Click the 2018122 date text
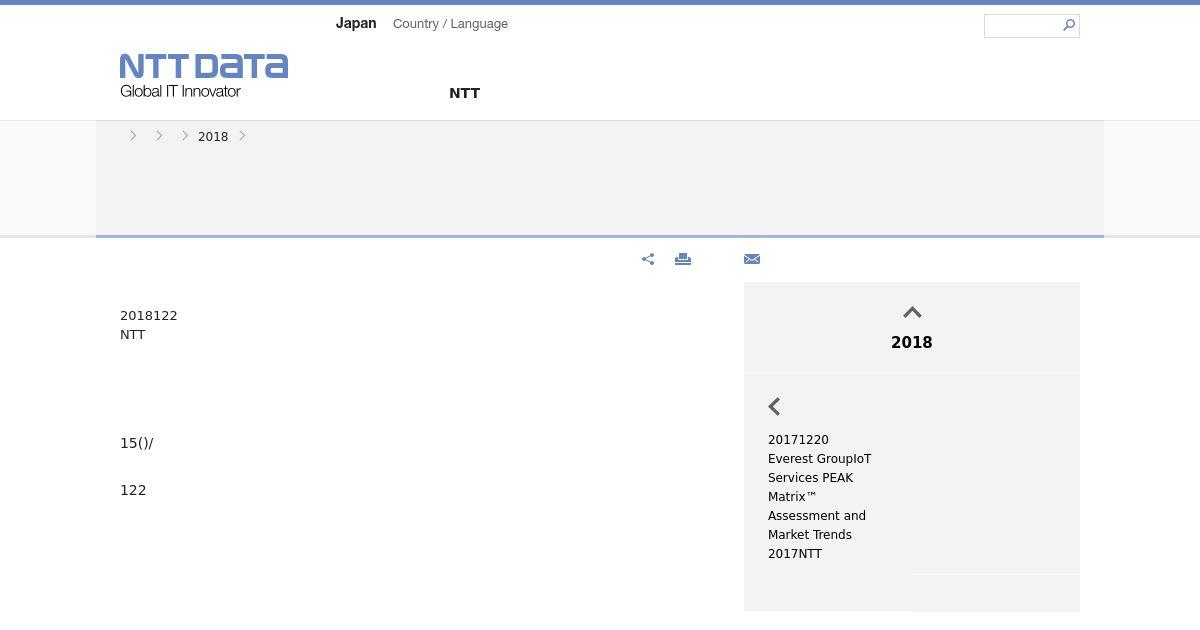This screenshot has width=1200, height=630. [149, 316]
